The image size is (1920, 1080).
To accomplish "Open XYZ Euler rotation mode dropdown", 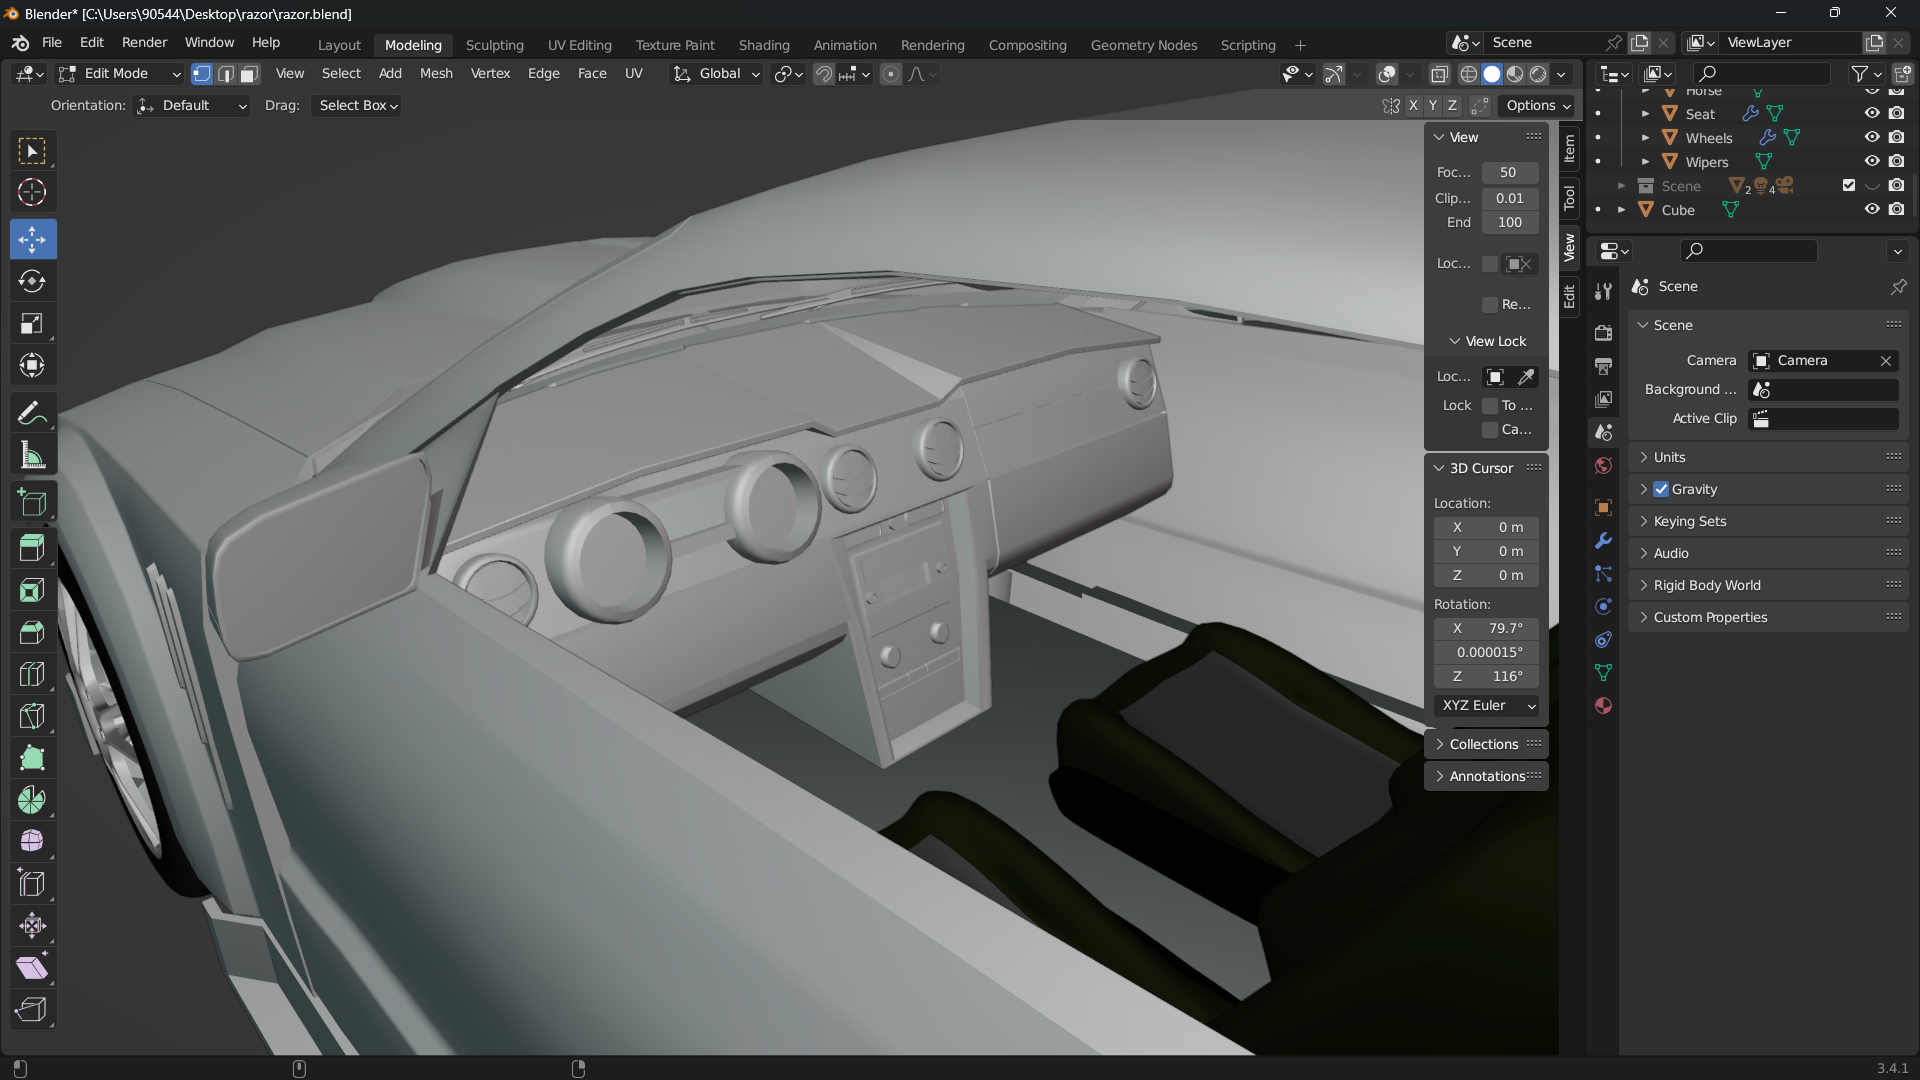I will point(1487,705).
